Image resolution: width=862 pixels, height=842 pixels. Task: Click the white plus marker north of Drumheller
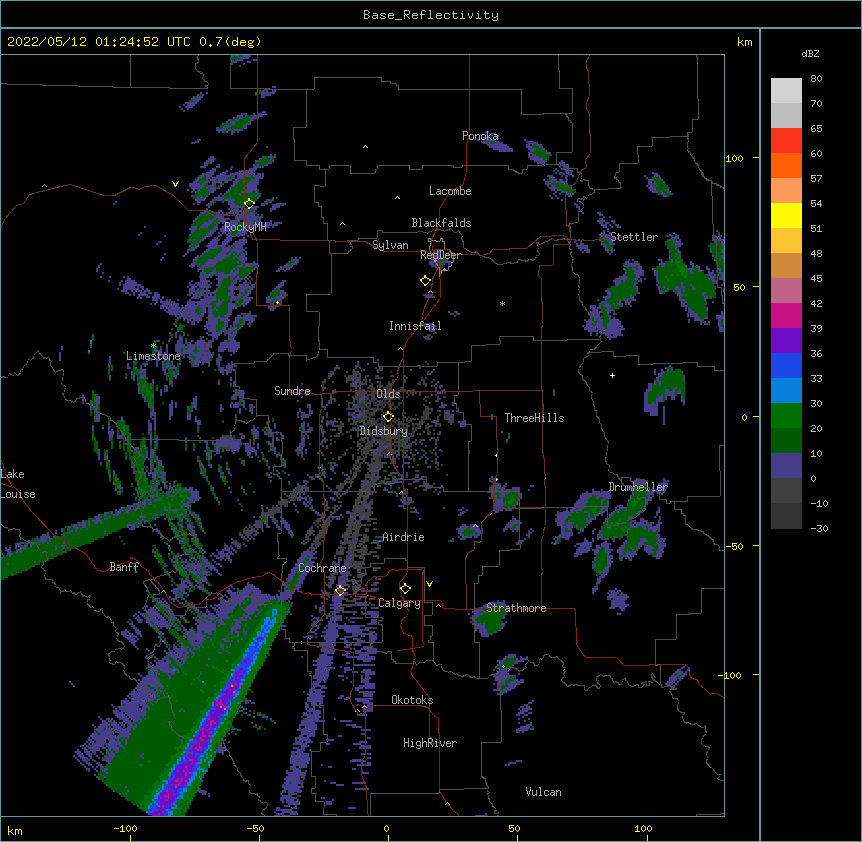[612, 375]
